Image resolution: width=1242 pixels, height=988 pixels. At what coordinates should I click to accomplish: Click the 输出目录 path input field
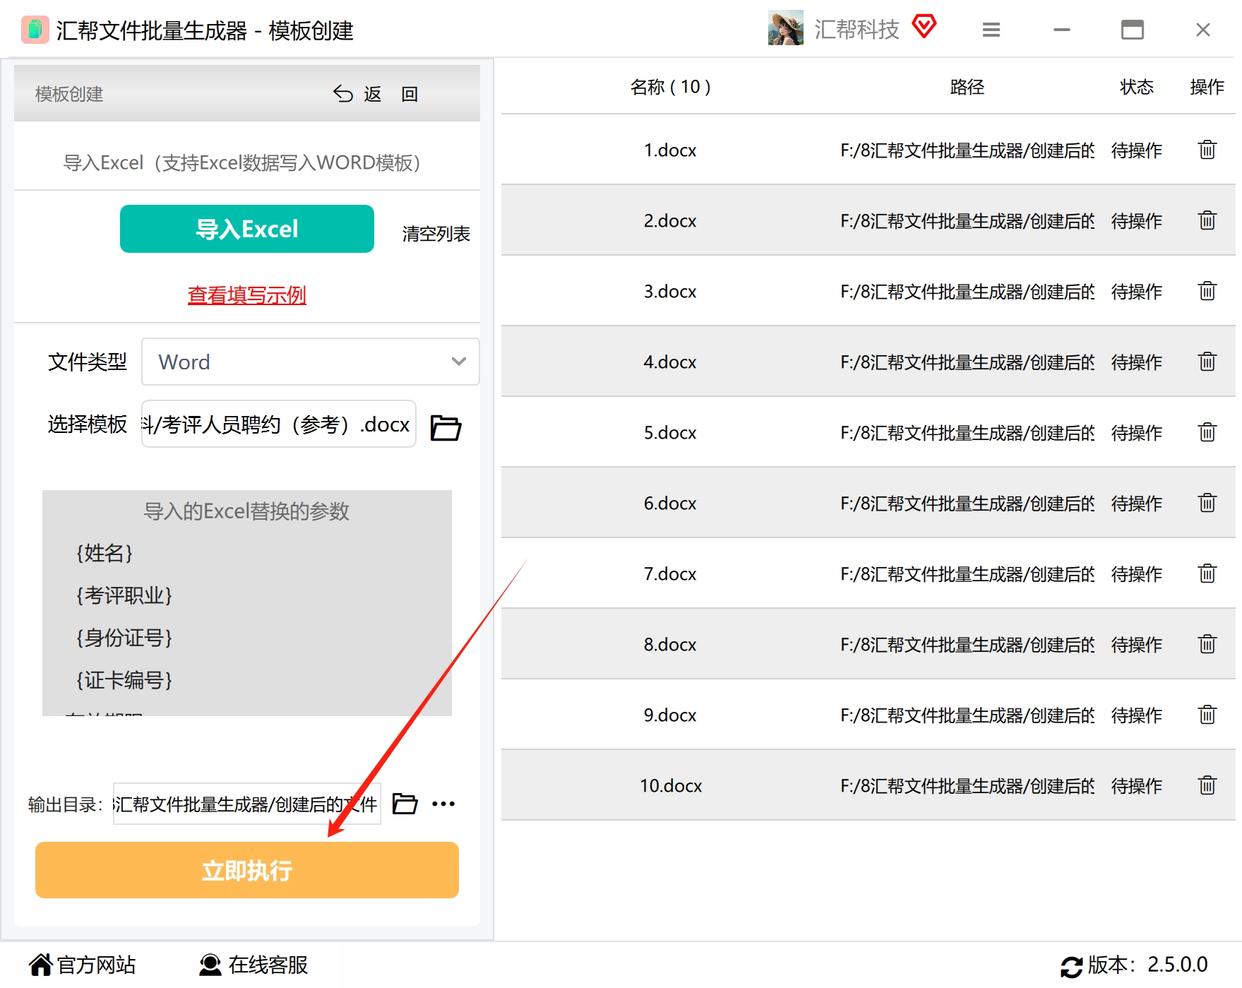[x=247, y=804]
